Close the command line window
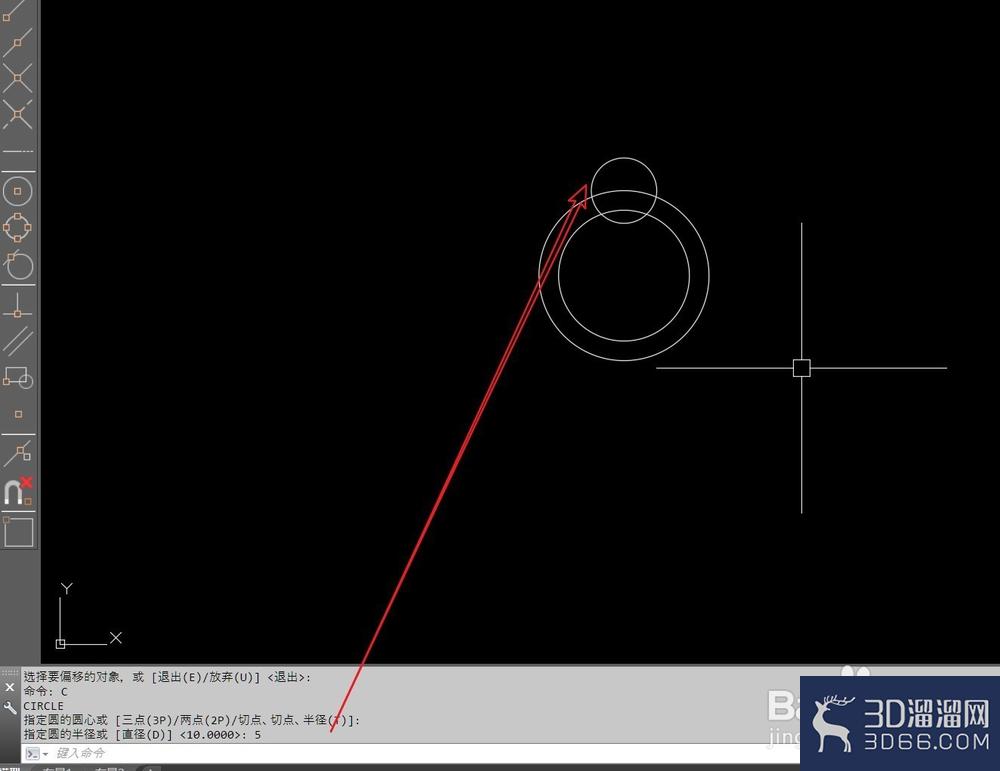Image resolution: width=1000 pixels, height=771 pixels. point(10,687)
